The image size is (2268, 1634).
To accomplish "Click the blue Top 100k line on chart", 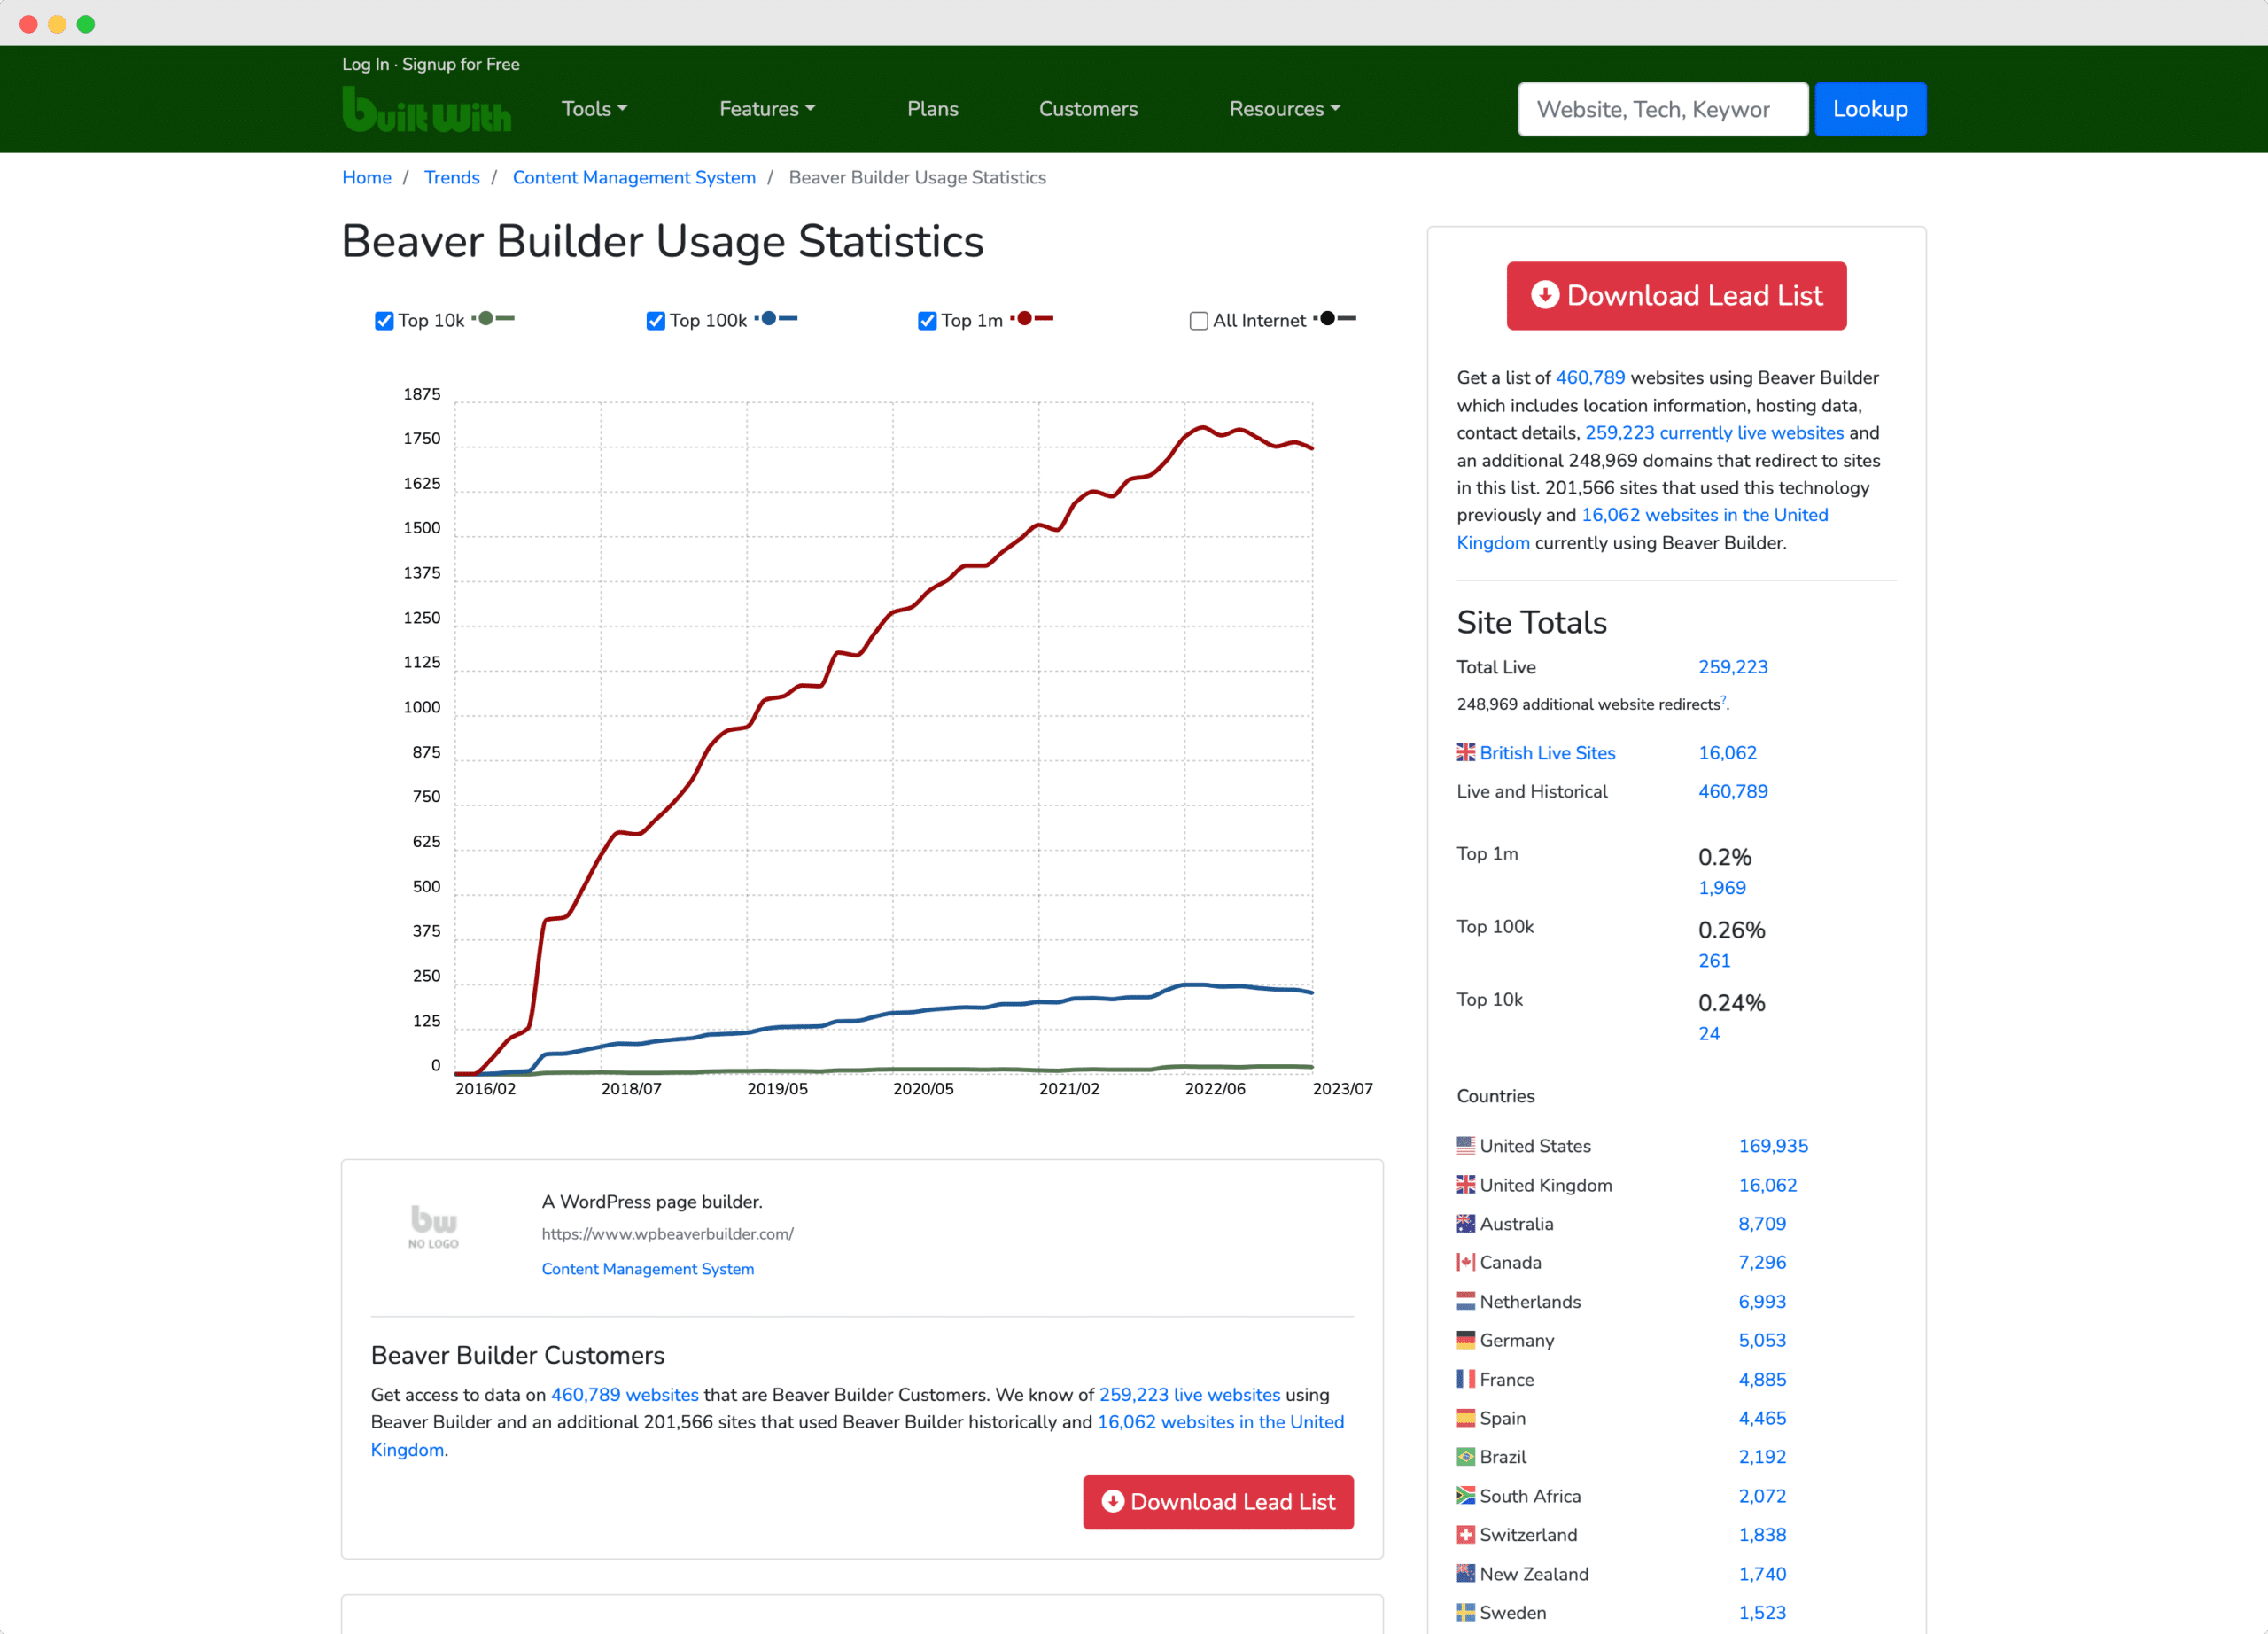I will coord(893,1013).
